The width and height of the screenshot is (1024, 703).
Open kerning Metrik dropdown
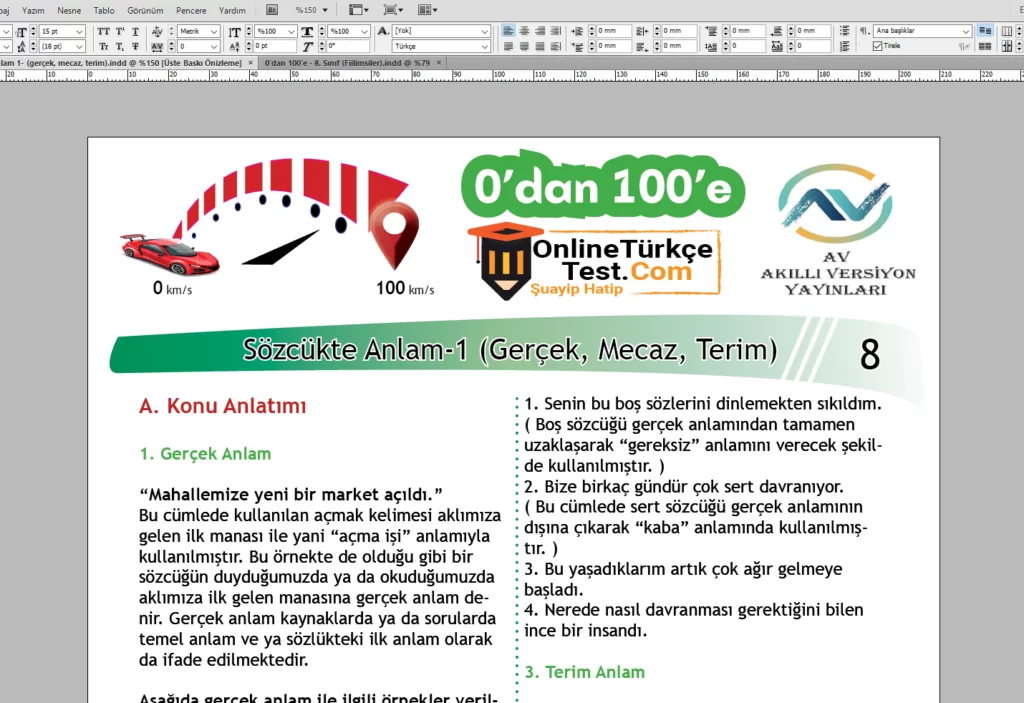(214, 31)
